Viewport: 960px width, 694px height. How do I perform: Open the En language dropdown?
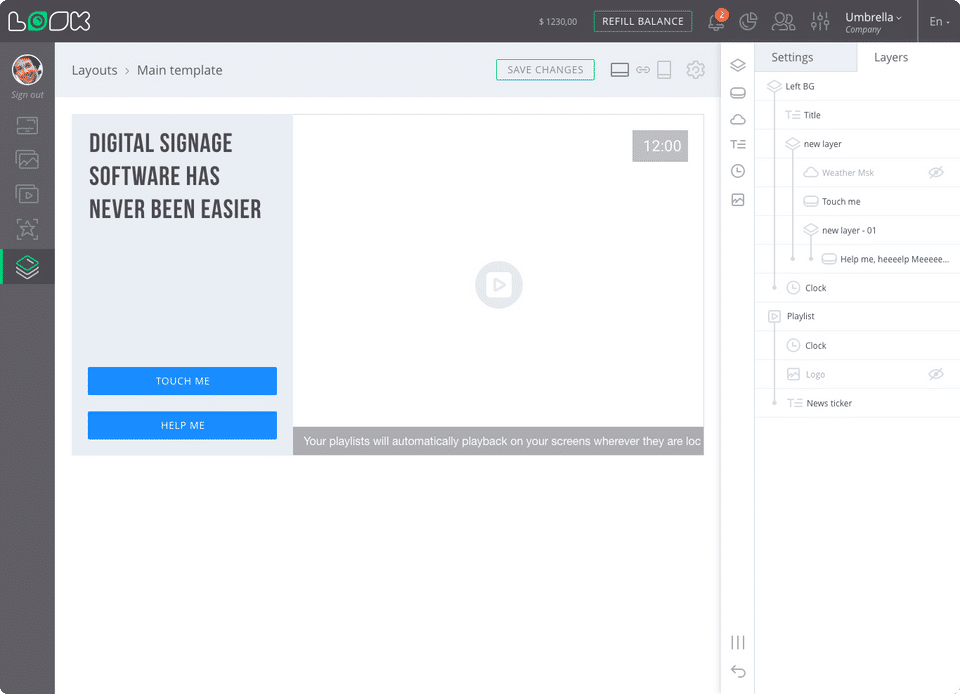tap(939, 21)
